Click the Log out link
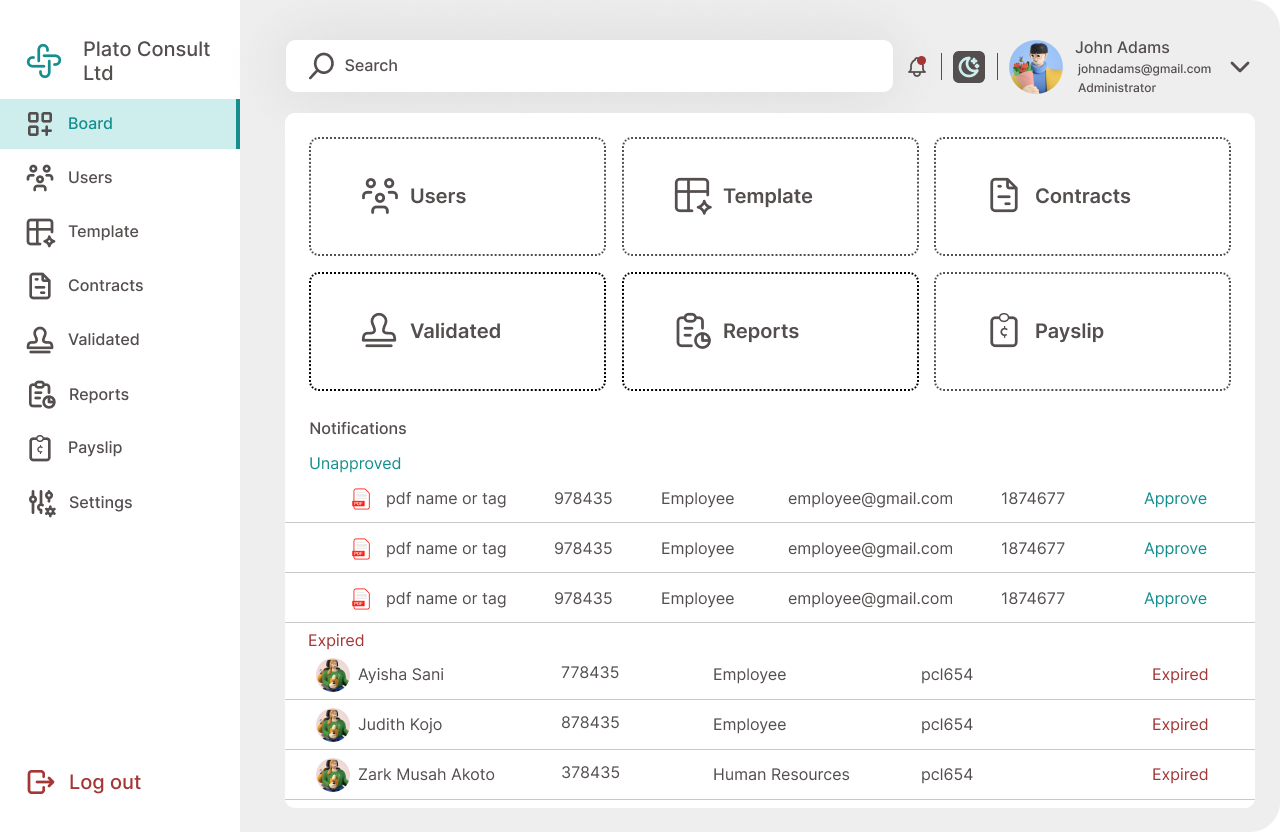This screenshot has height=832, width=1280. [x=105, y=782]
